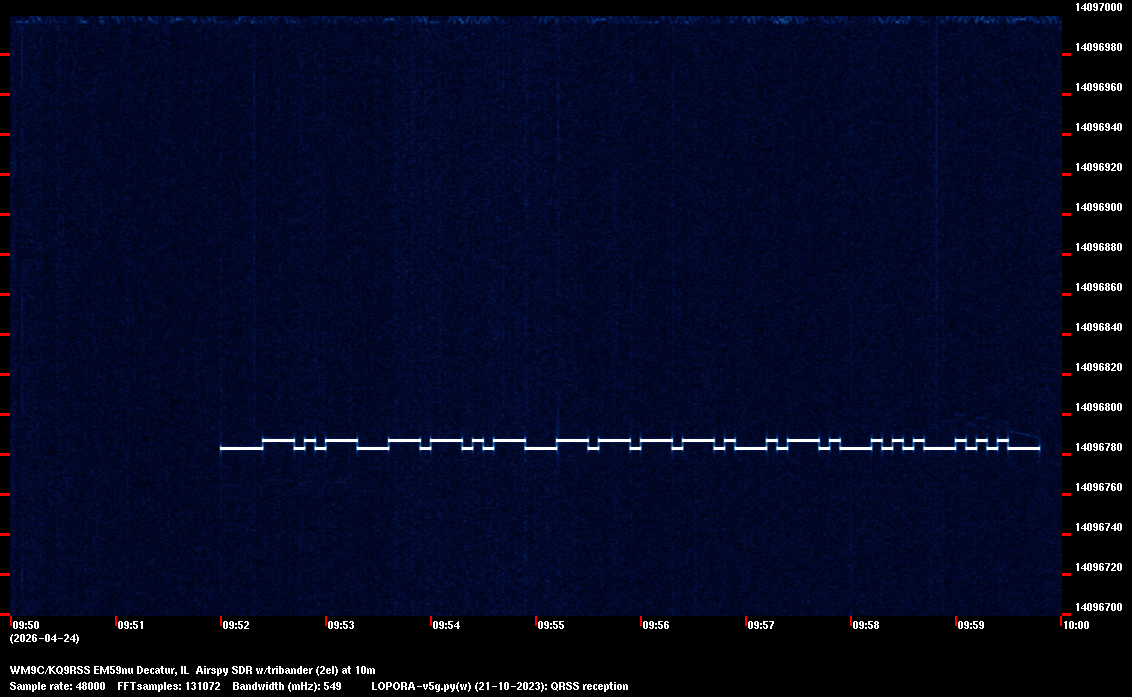Click the date text (2026-04-24)

(x=44, y=638)
